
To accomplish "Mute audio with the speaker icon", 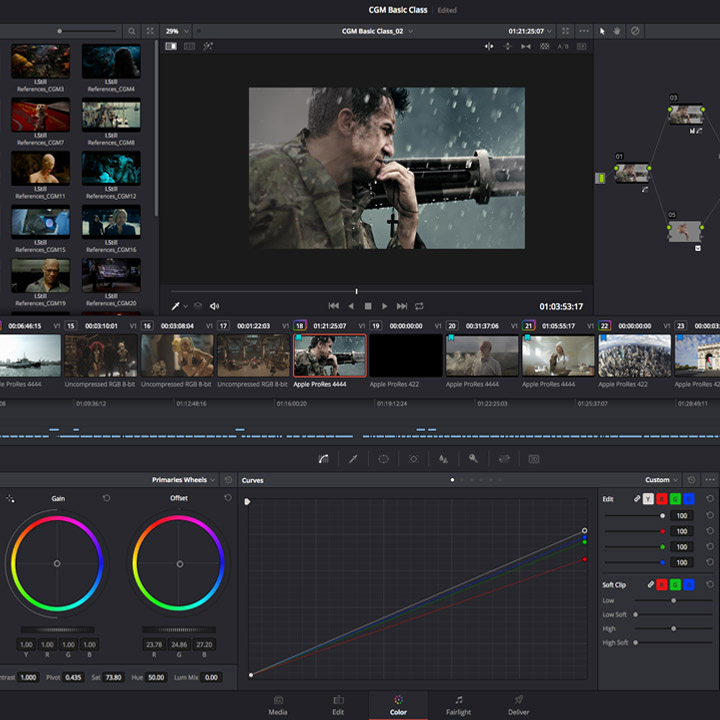I will pos(214,306).
